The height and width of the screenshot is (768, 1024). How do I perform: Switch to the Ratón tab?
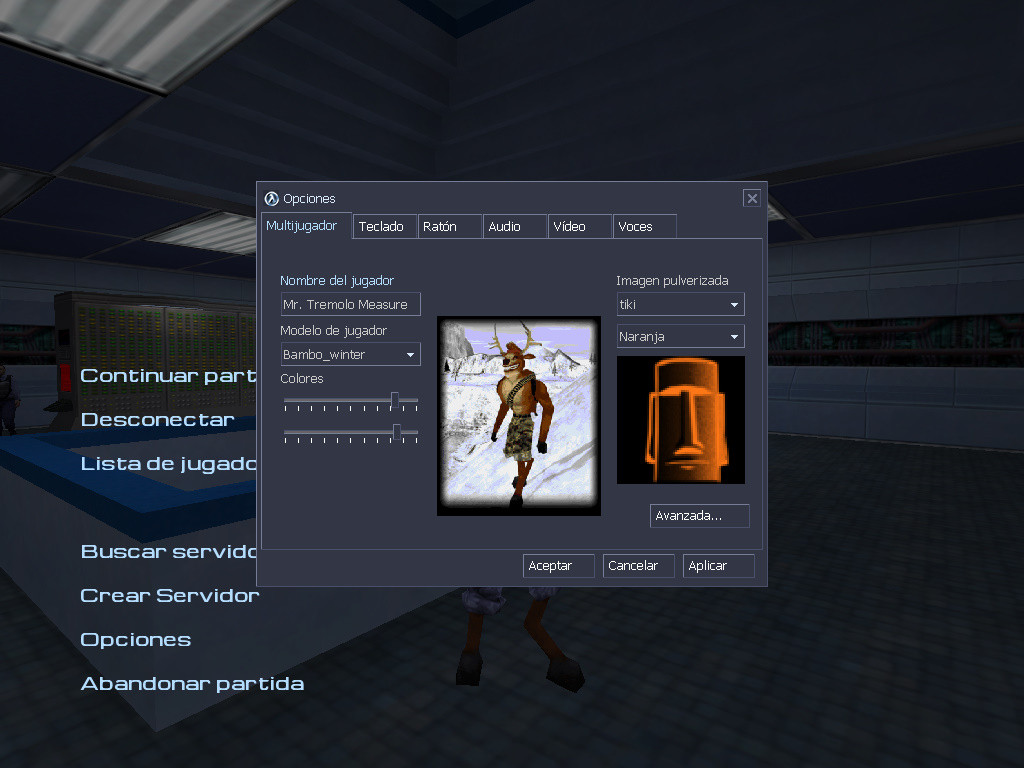448,226
